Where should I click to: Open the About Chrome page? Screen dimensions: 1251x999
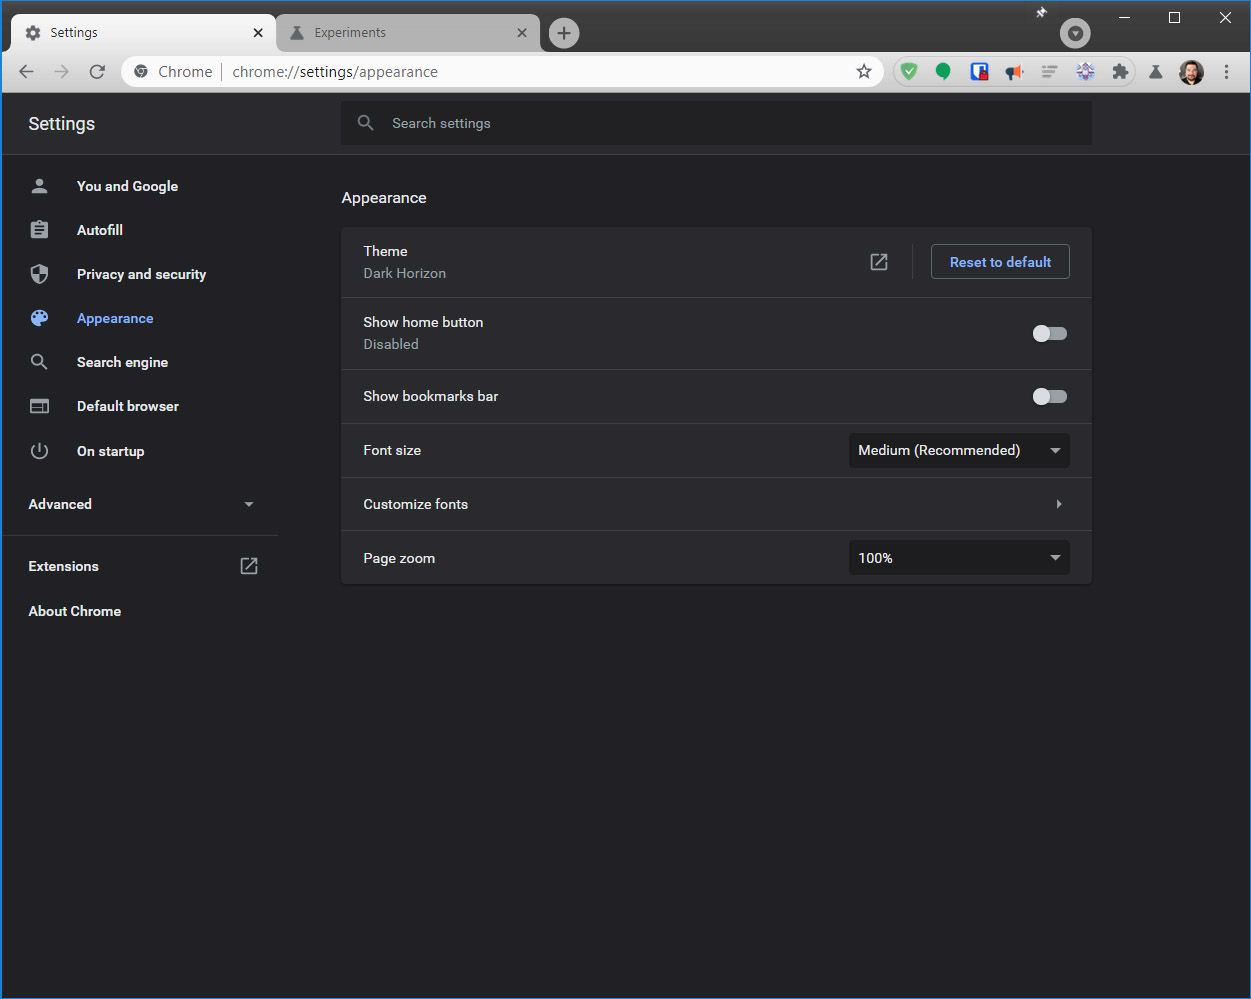[x=74, y=611]
